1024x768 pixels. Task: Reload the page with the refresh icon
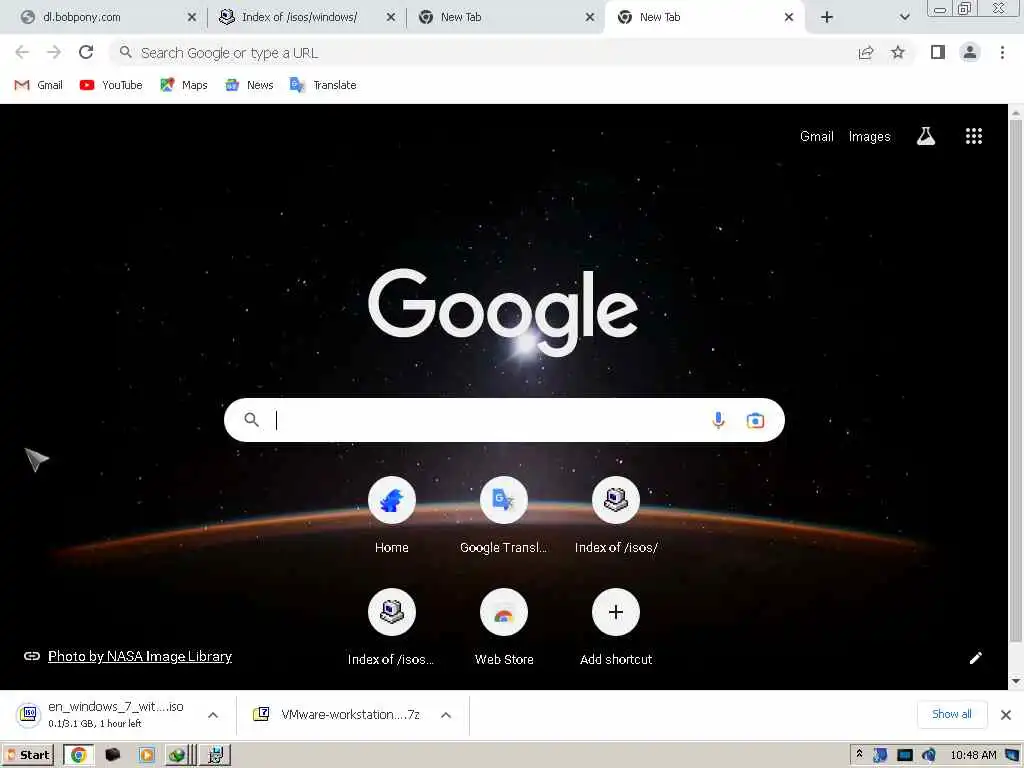(86, 52)
